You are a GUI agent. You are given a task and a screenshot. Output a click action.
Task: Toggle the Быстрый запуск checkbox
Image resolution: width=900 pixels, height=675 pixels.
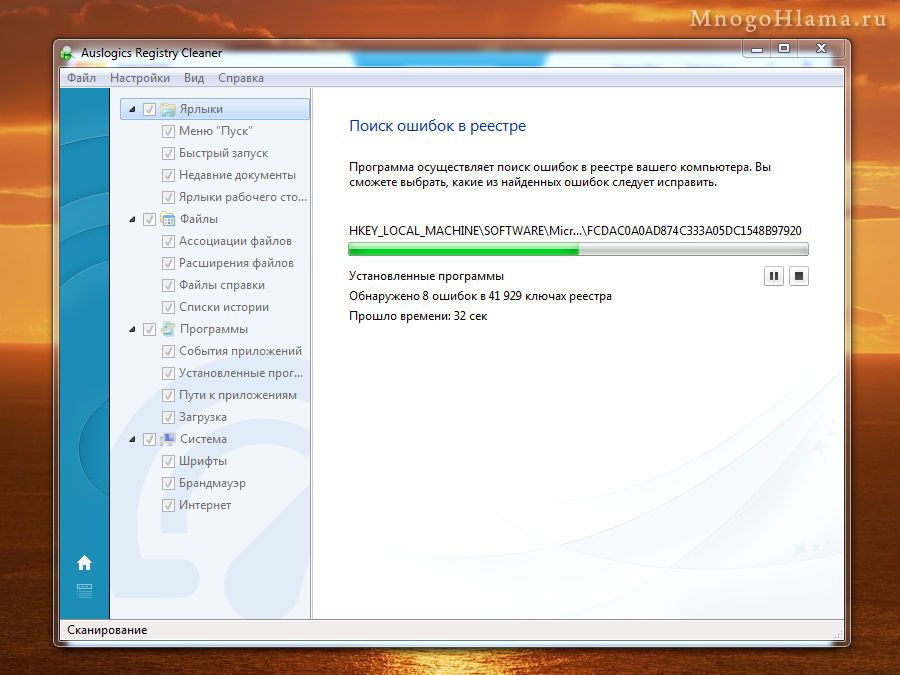point(169,153)
